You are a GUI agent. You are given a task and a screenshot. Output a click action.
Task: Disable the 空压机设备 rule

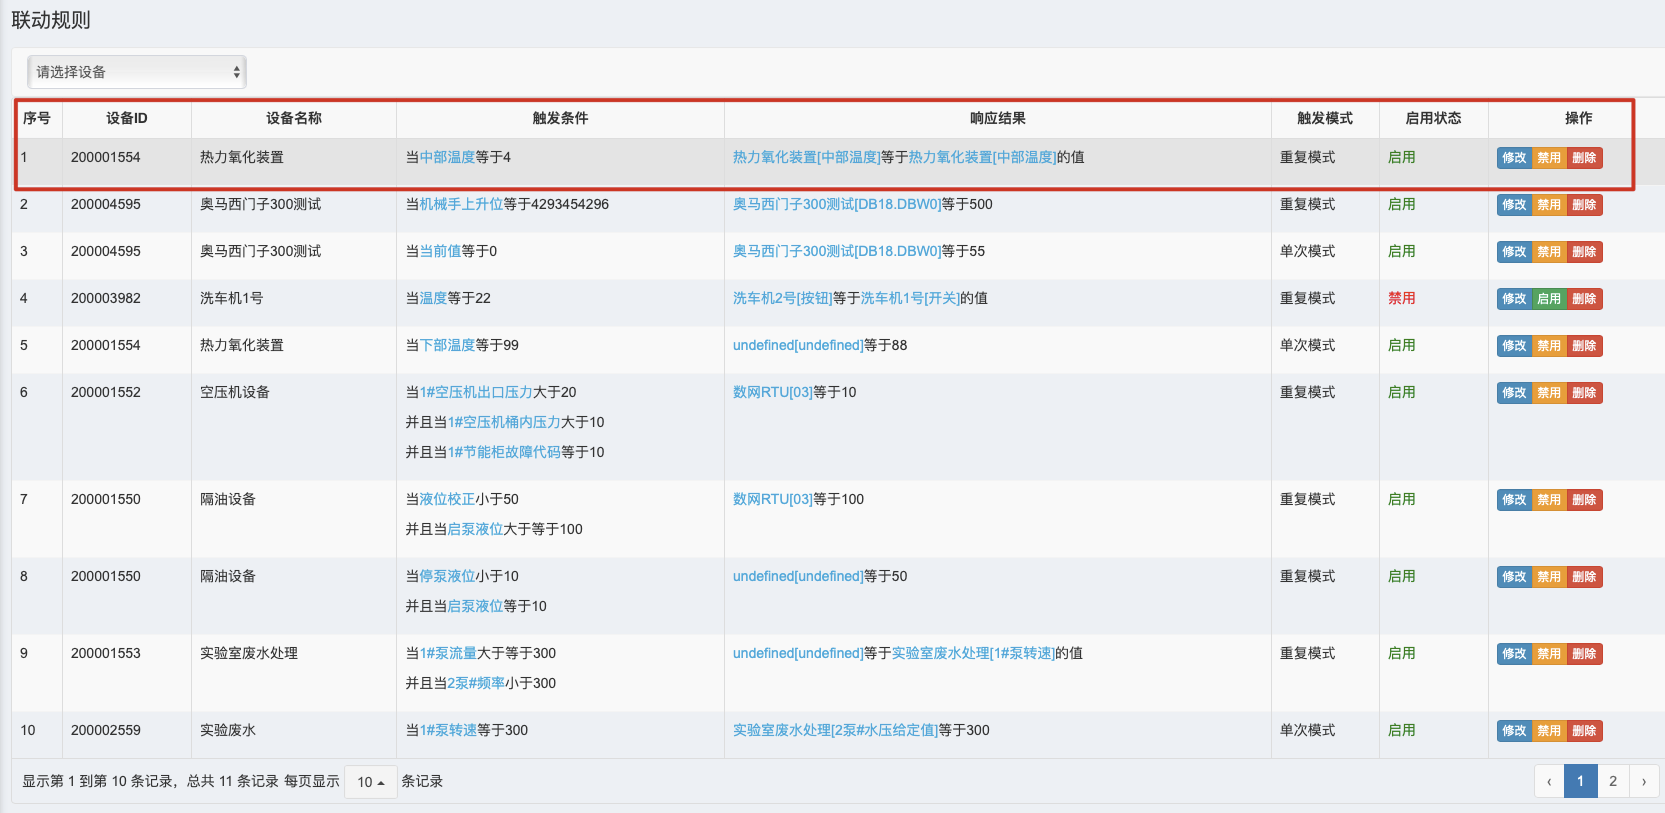pyautogui.click(x=1549, y=393)
